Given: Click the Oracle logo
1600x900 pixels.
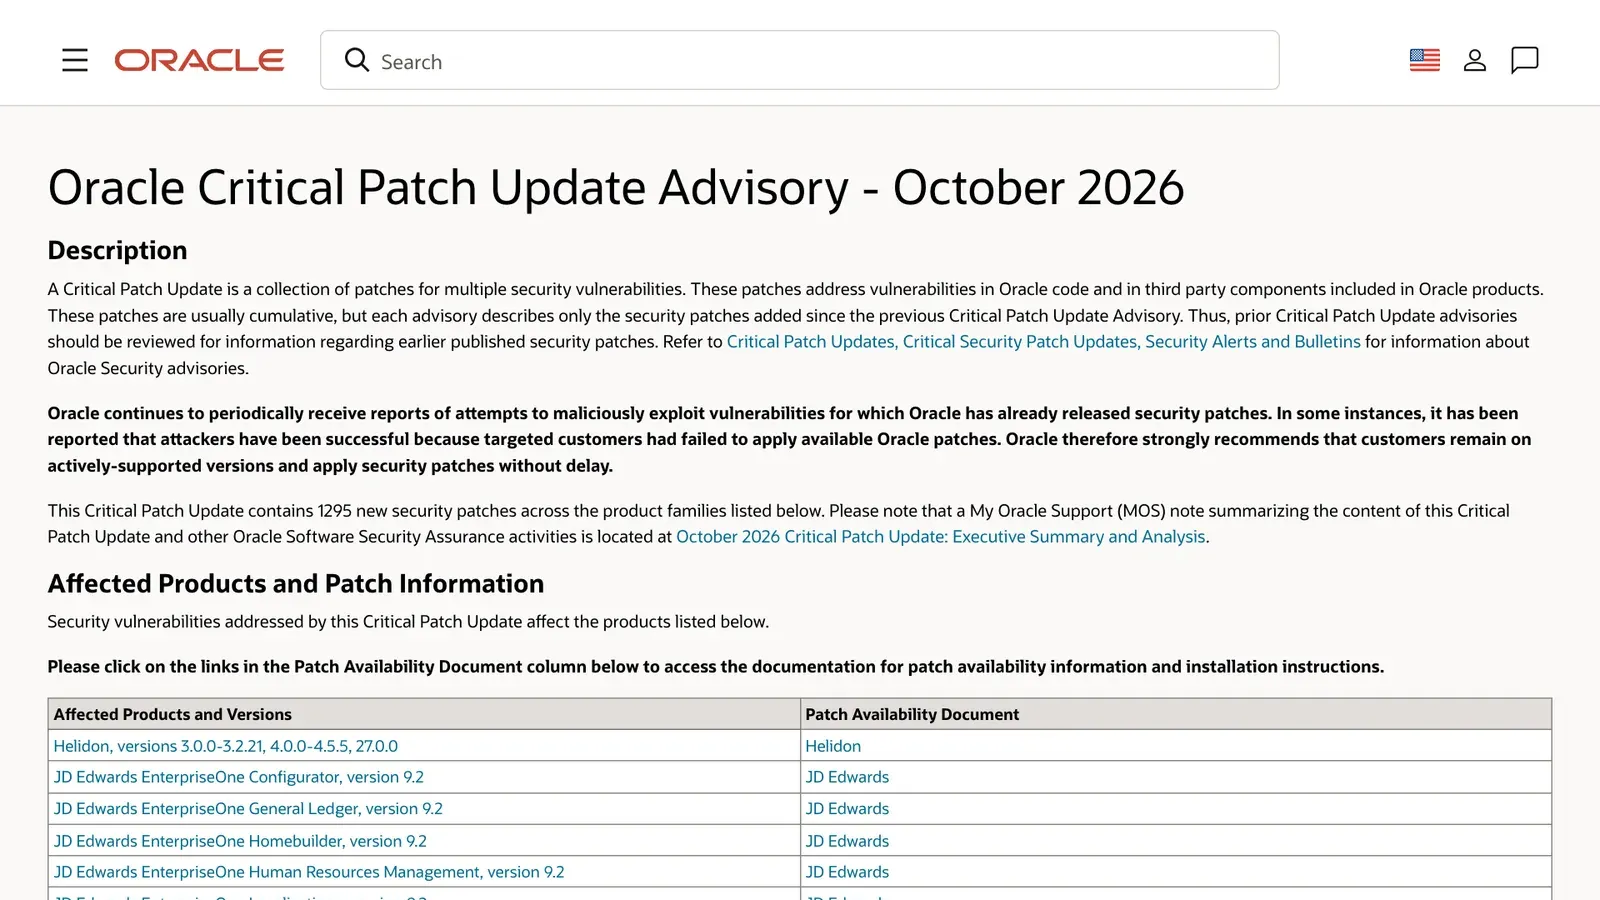Looking at the screenshot, I should tap(199, 60).
